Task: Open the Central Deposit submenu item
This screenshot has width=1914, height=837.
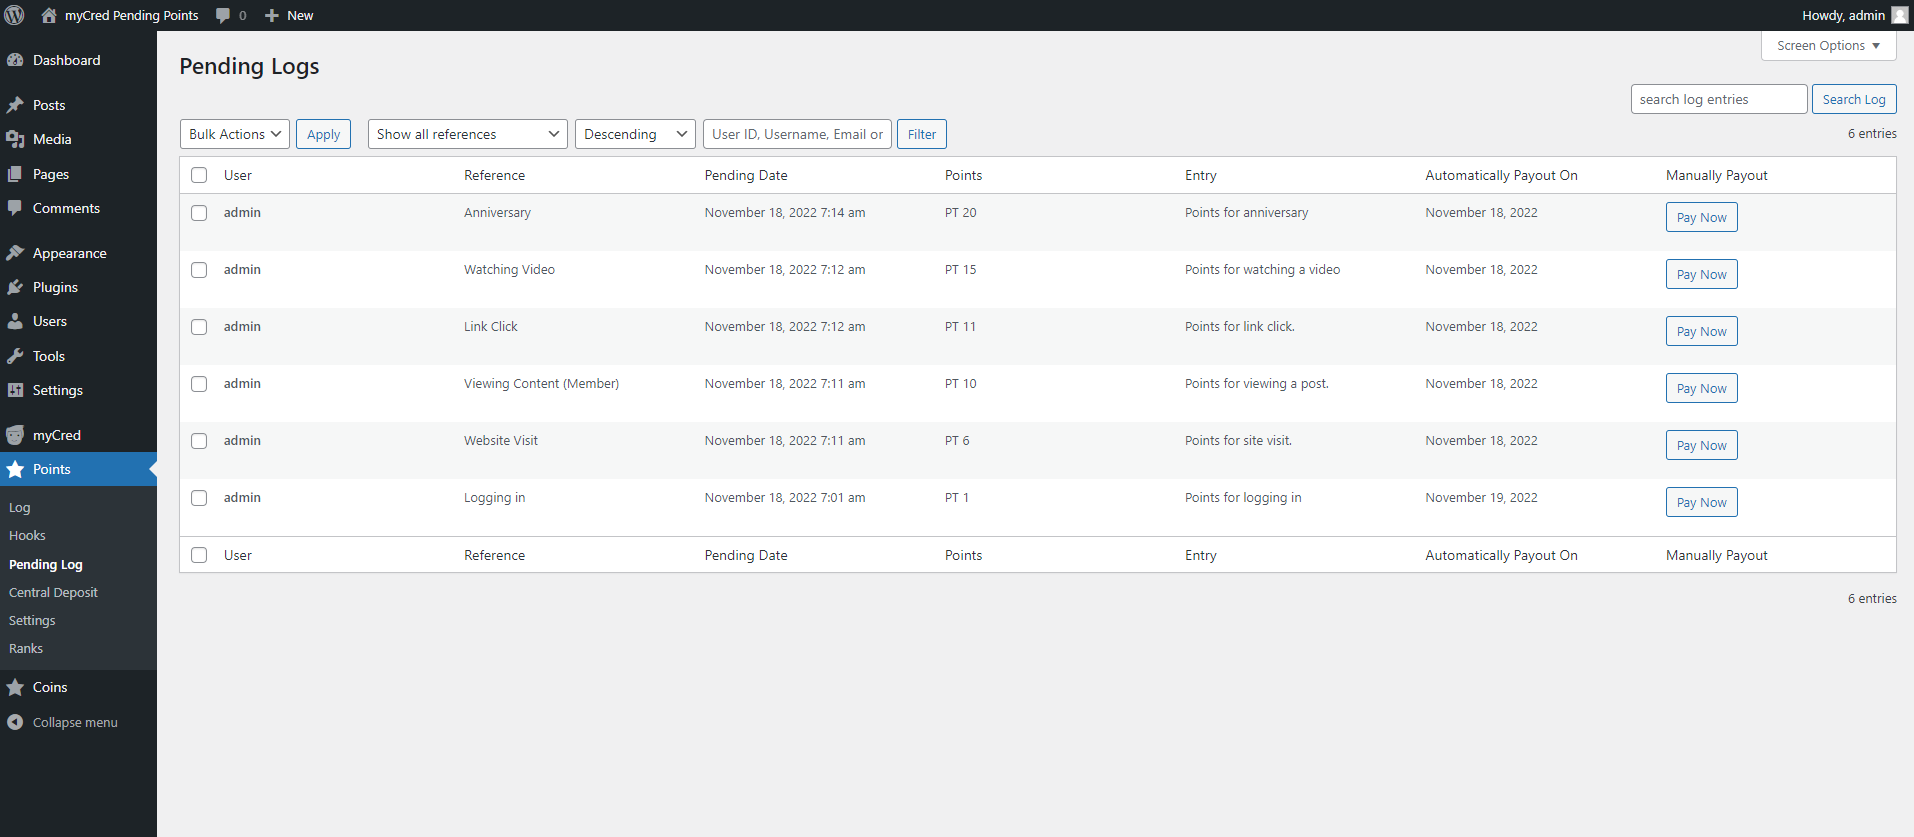Action: tap(53, 592)
